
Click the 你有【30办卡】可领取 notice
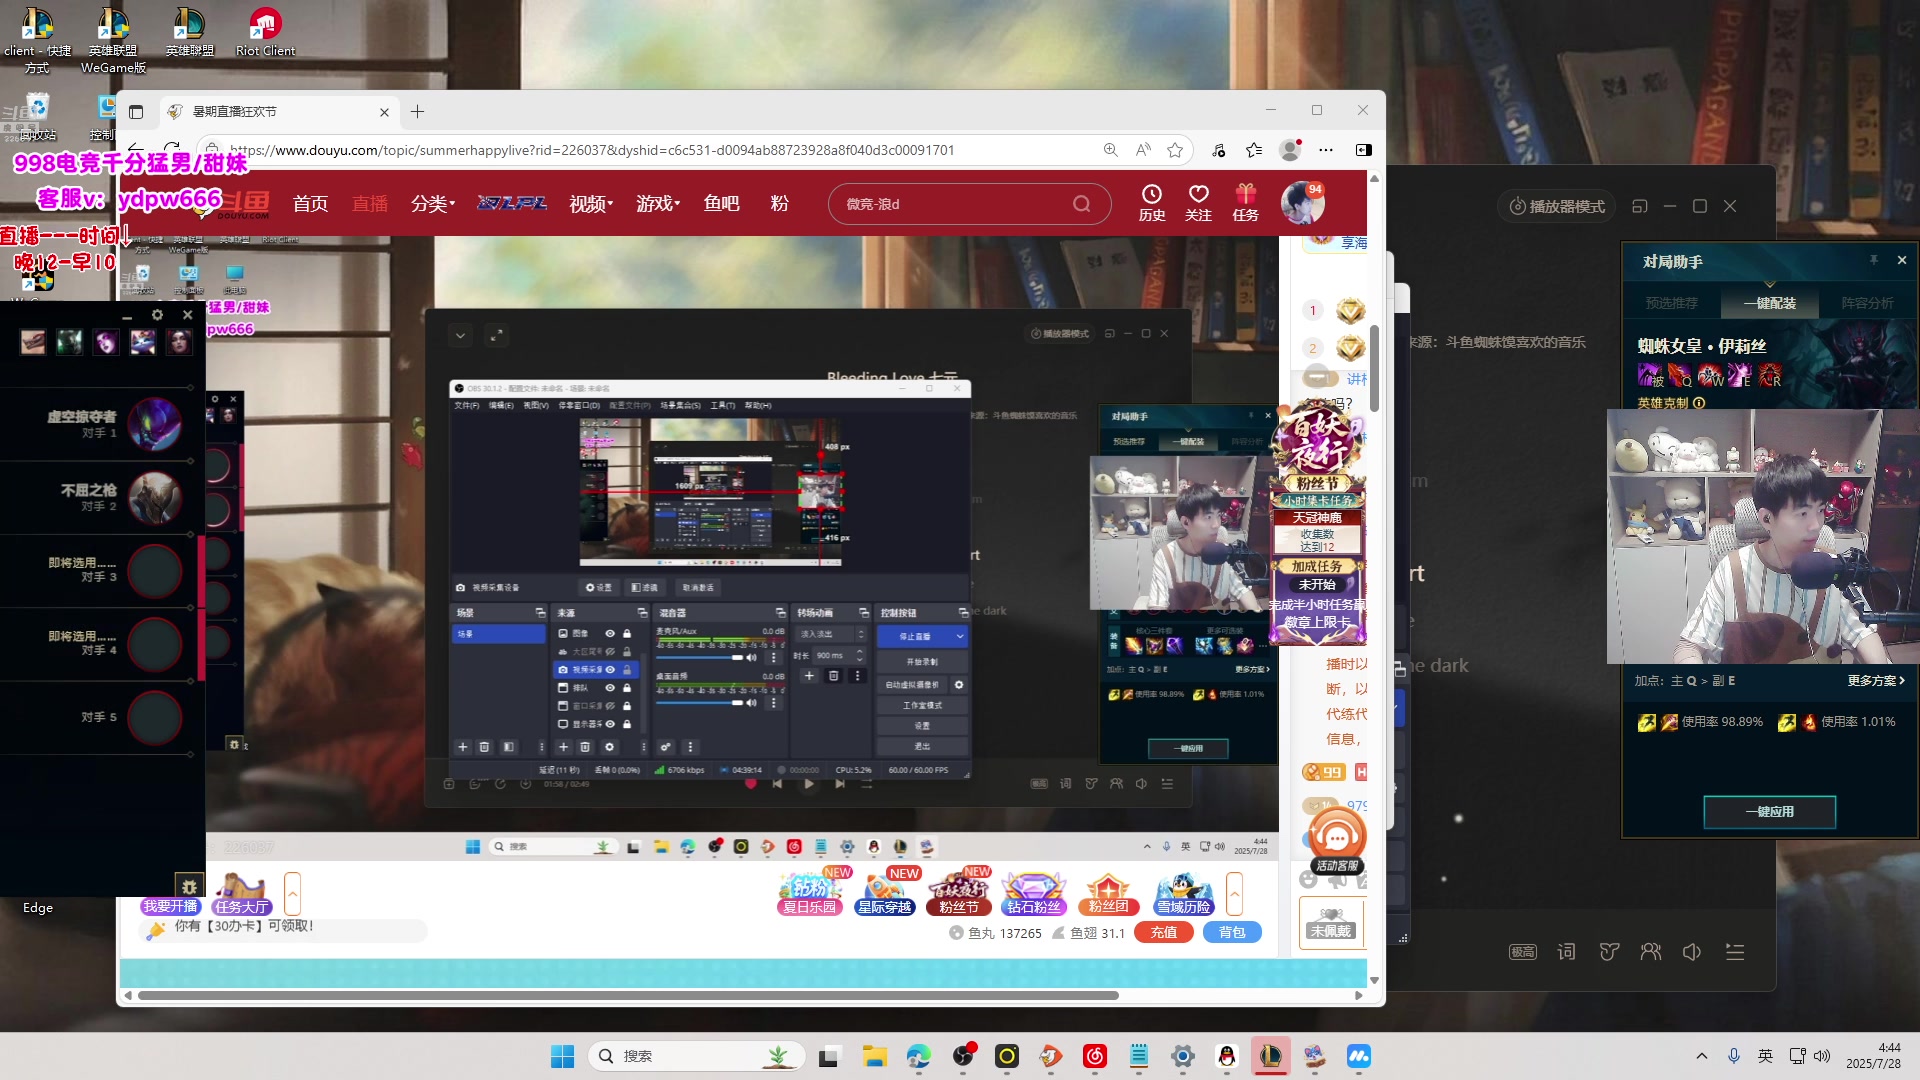(x=244, y=926)
